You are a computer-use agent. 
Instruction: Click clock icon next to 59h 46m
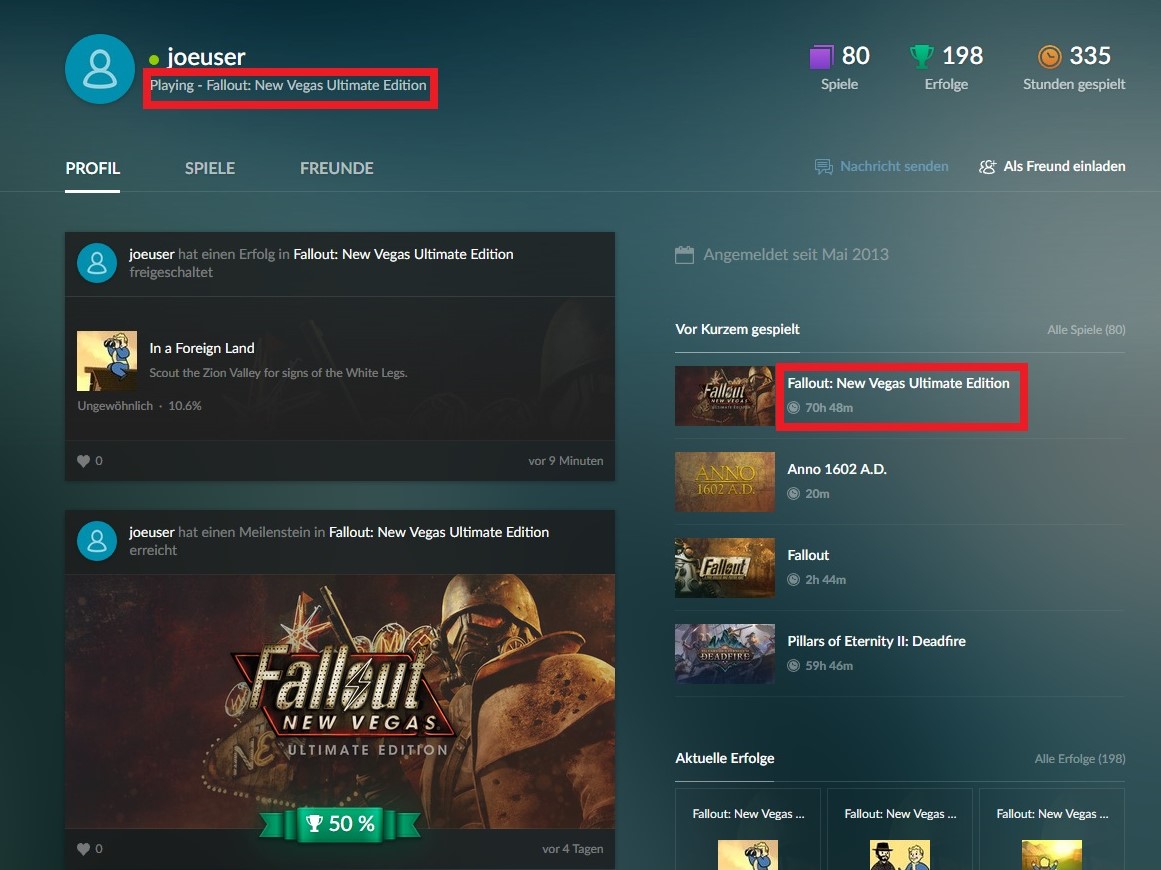coord(793,665)
